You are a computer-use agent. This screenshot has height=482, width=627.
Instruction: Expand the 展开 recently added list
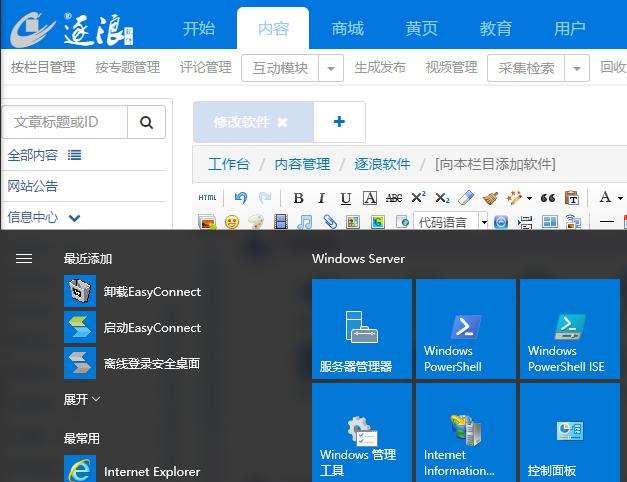pos(82,399)
